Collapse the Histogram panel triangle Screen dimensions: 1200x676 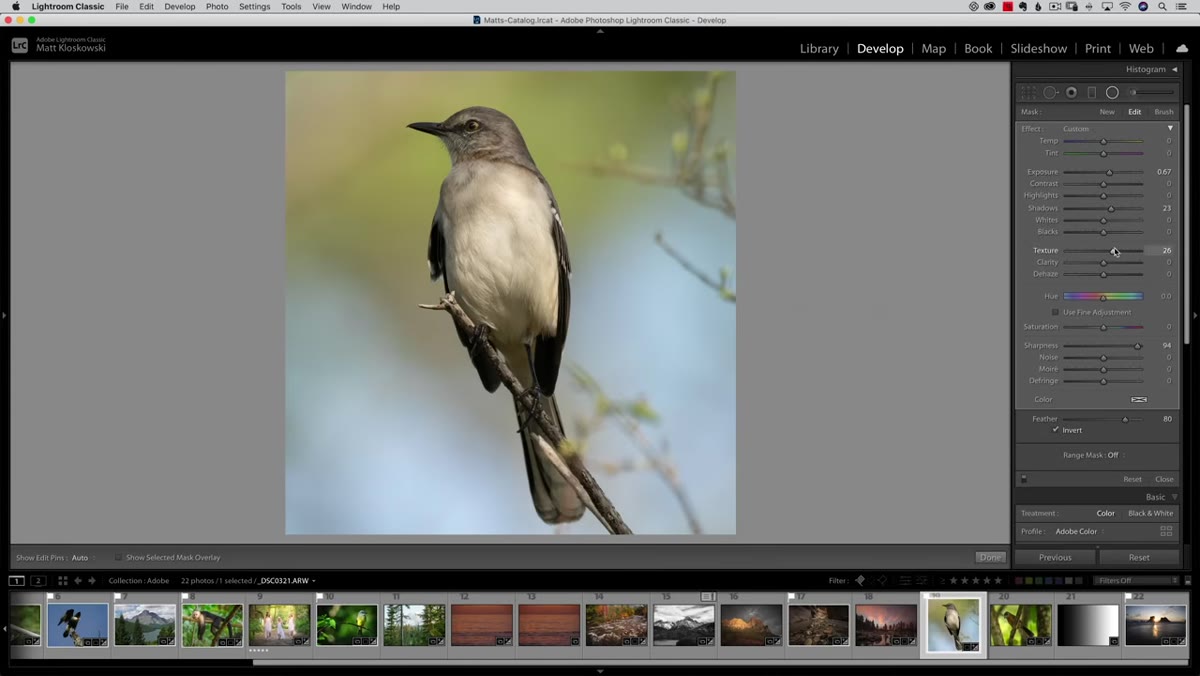pos(1175,69)
